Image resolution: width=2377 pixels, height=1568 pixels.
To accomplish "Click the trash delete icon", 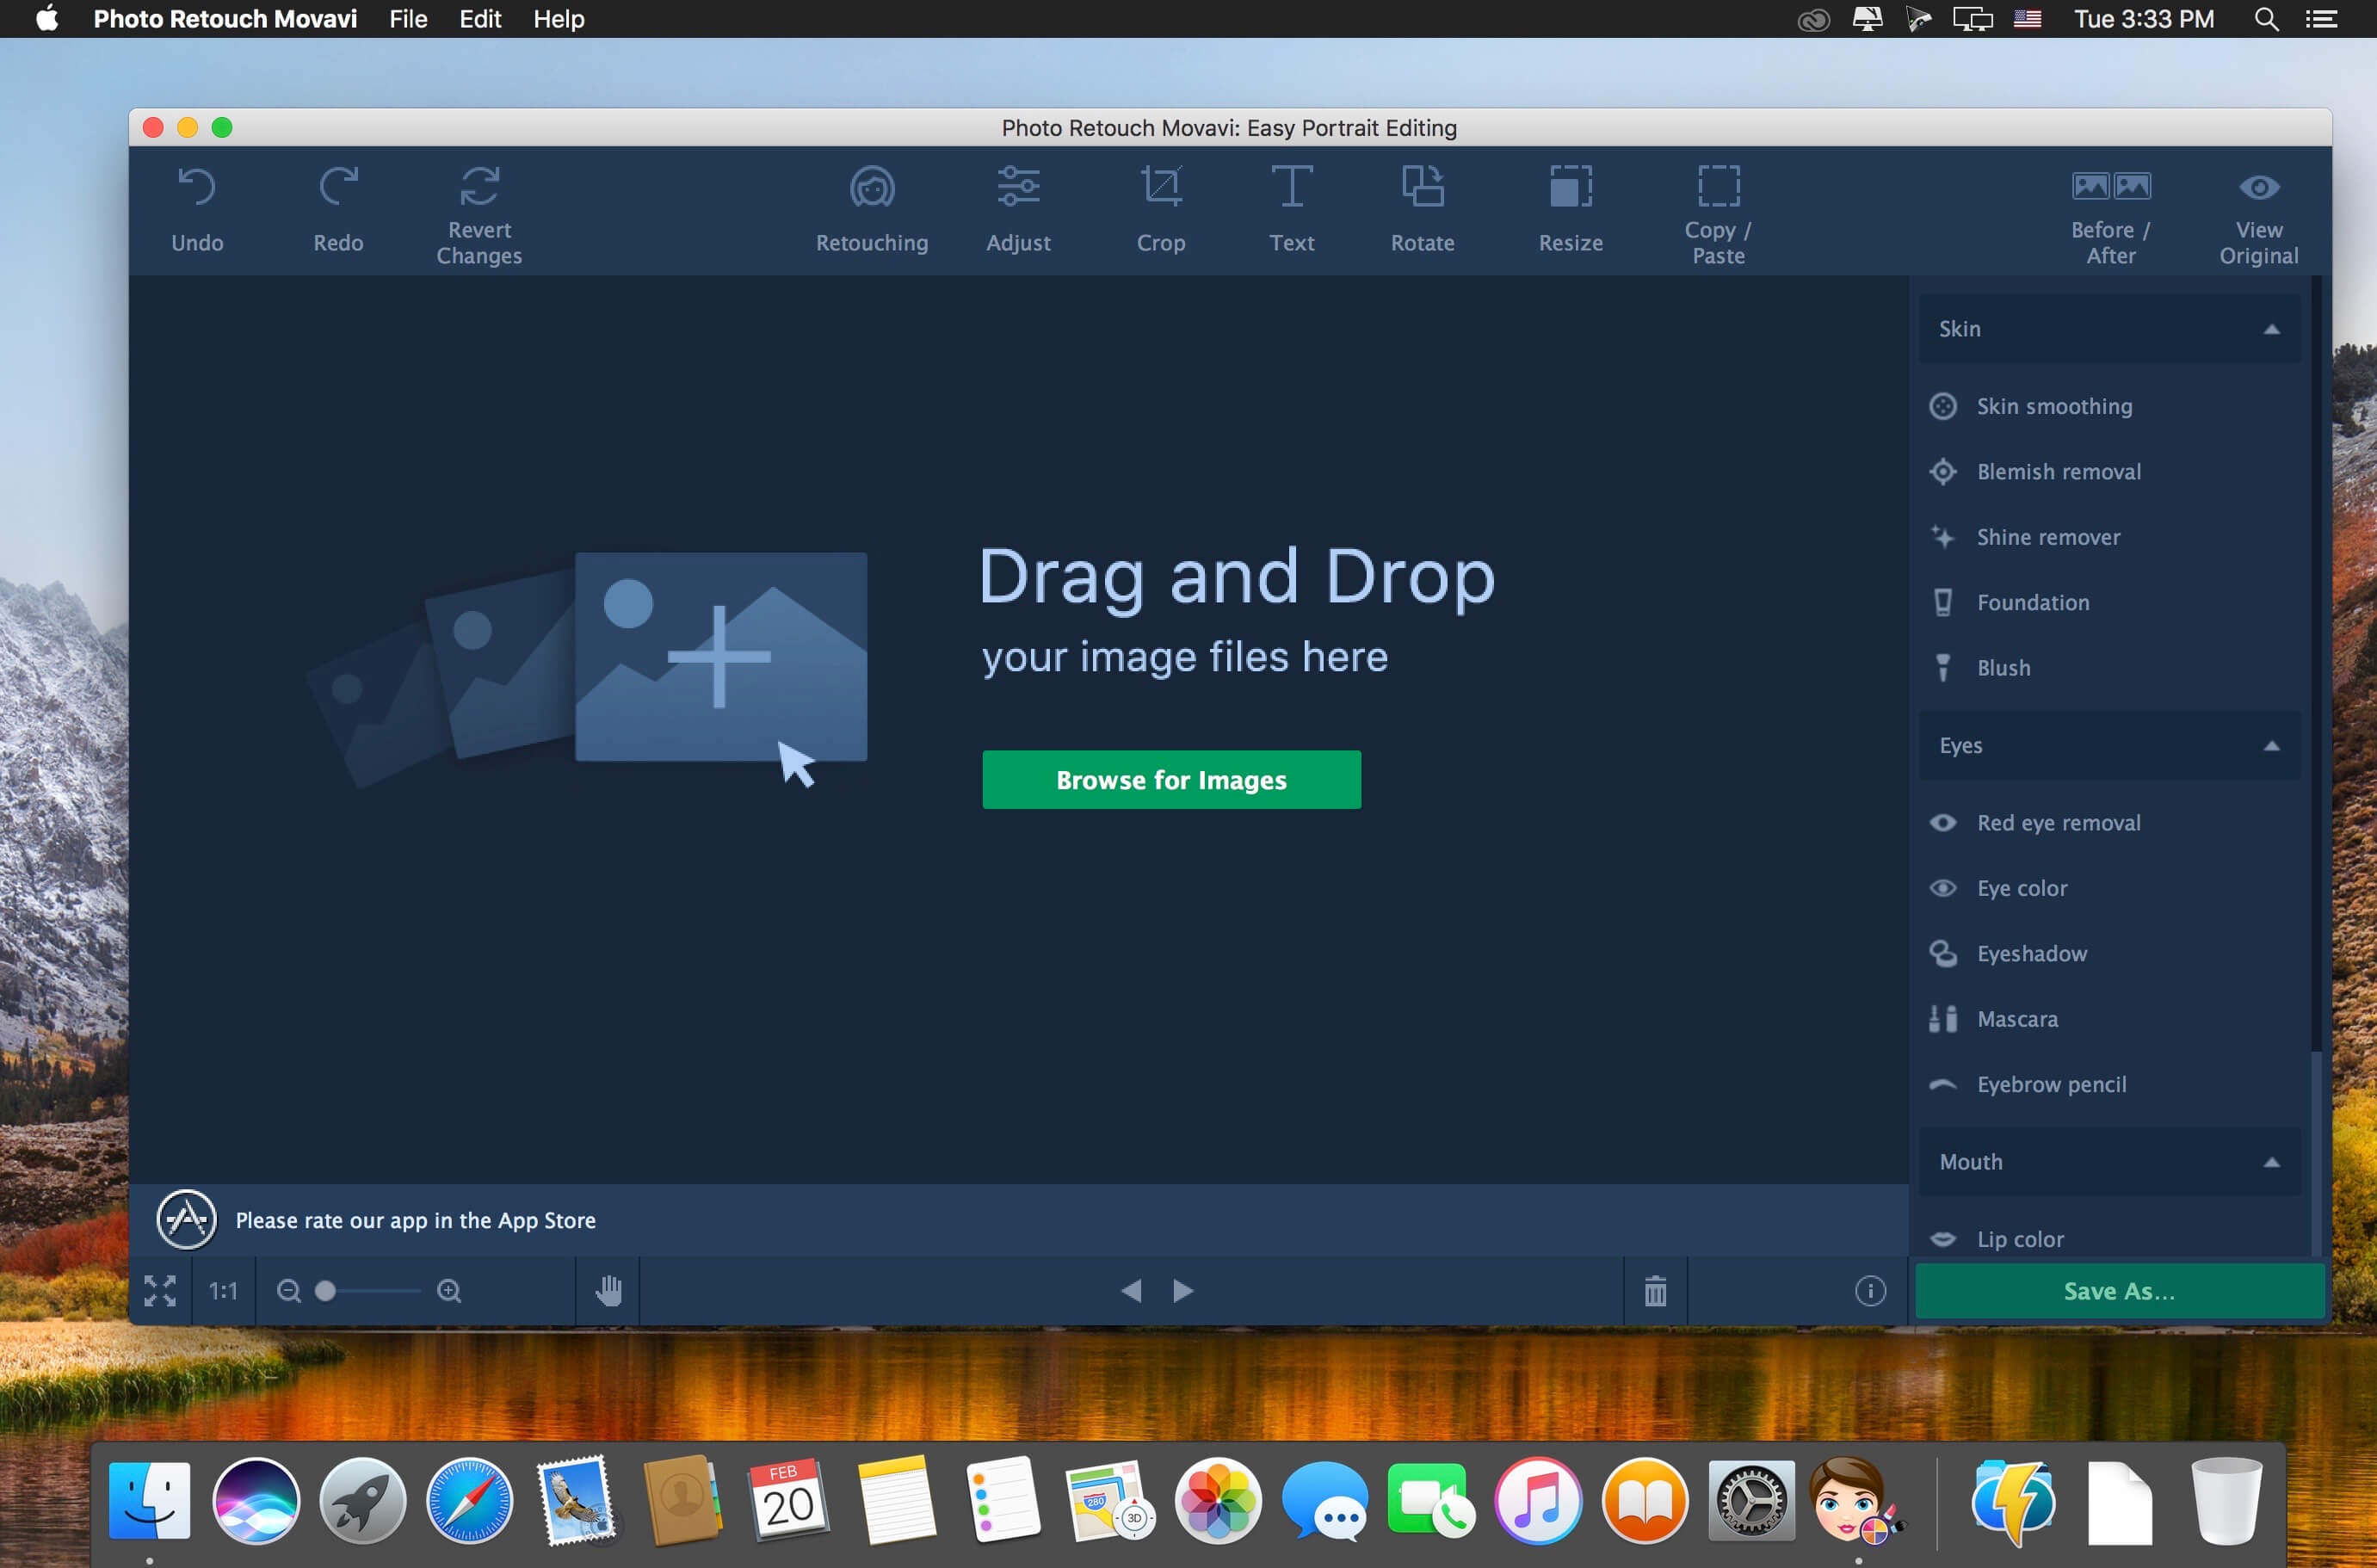I will [1655, 1291].
